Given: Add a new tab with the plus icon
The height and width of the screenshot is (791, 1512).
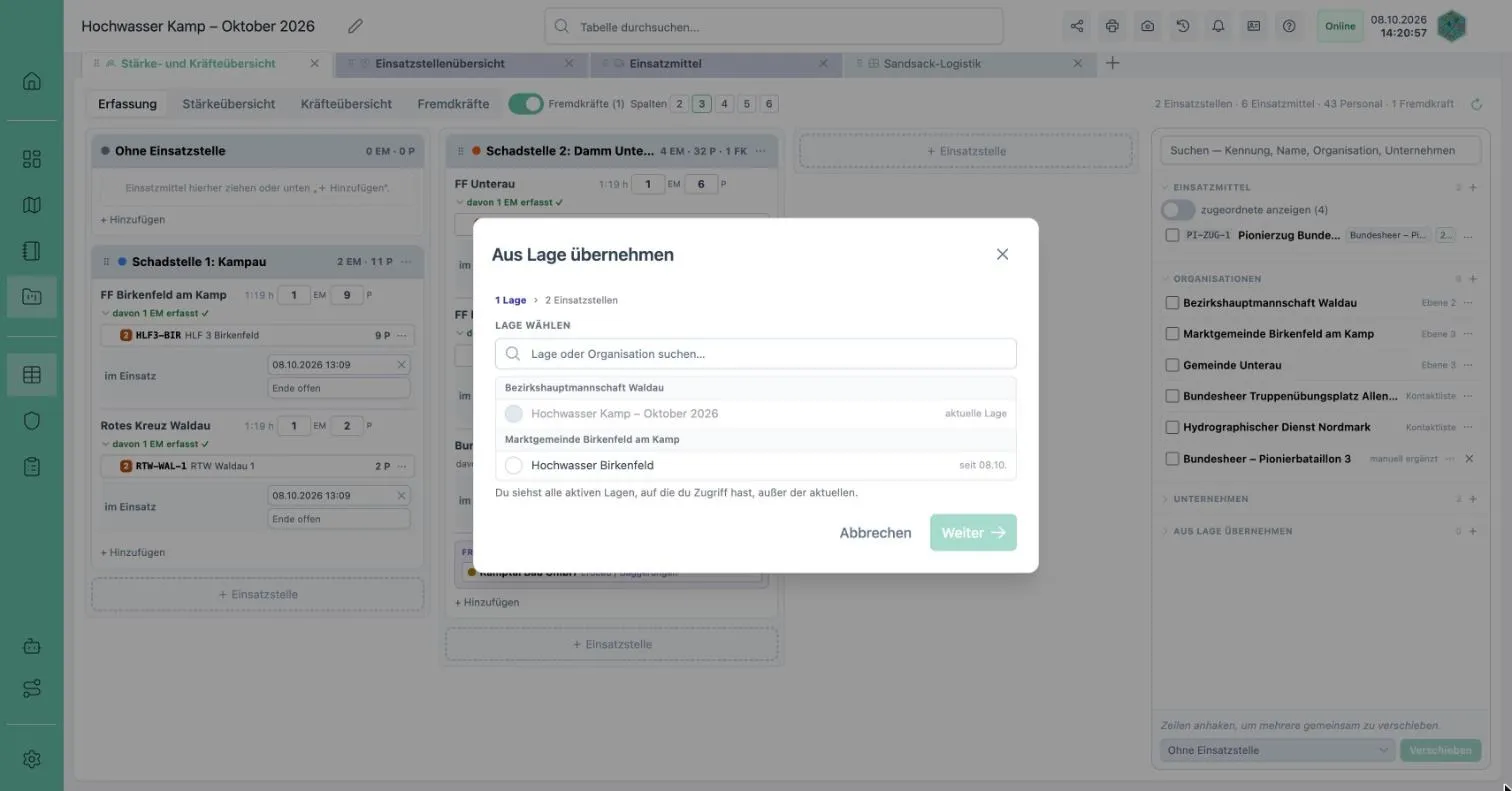Looking at the screenshot, I should (x=1112, y=63).
